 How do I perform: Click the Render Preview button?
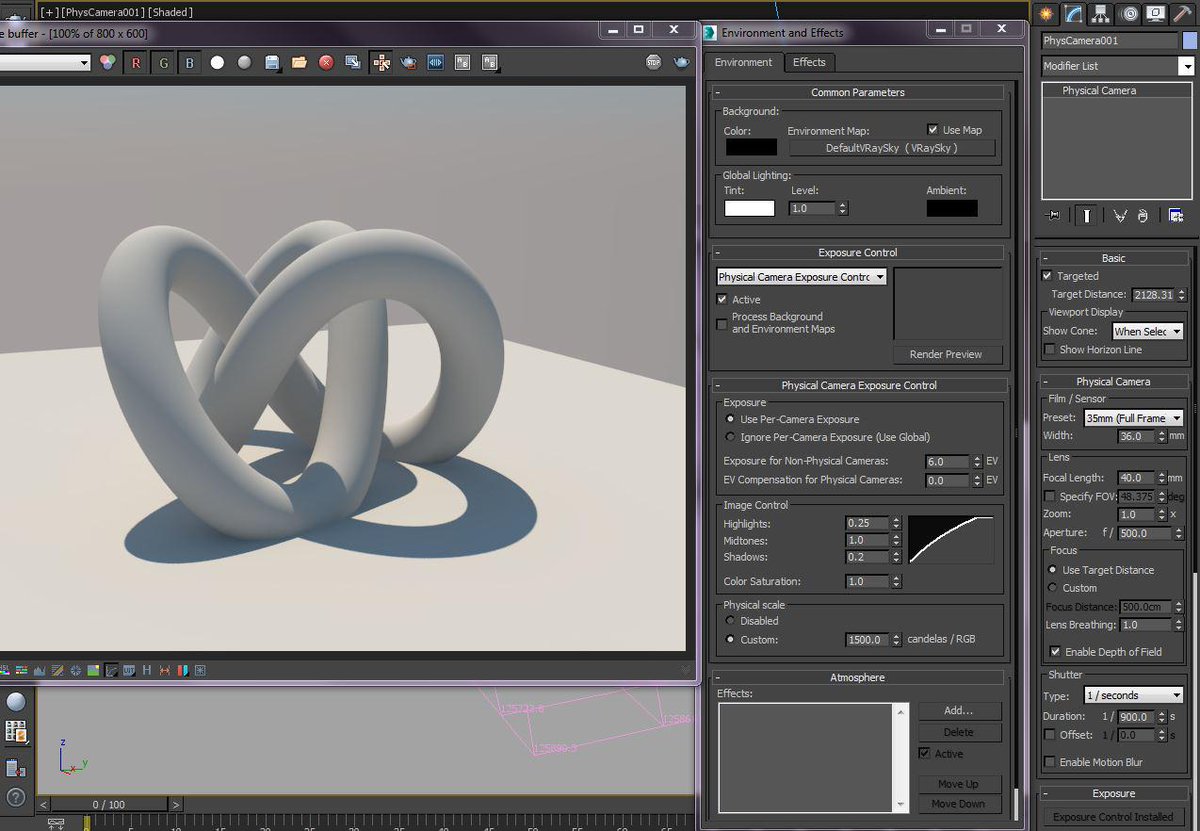point(945,354)
